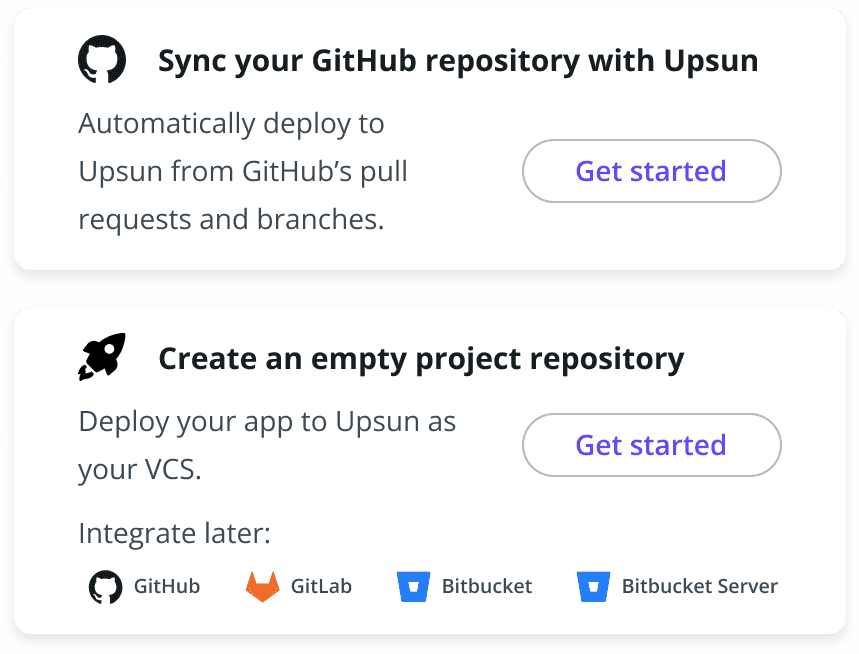Image resolution: width=859 pixels, height=654 pixels.
Task: Choose the Bitbucket Server text label
Action: pos(700,586)
